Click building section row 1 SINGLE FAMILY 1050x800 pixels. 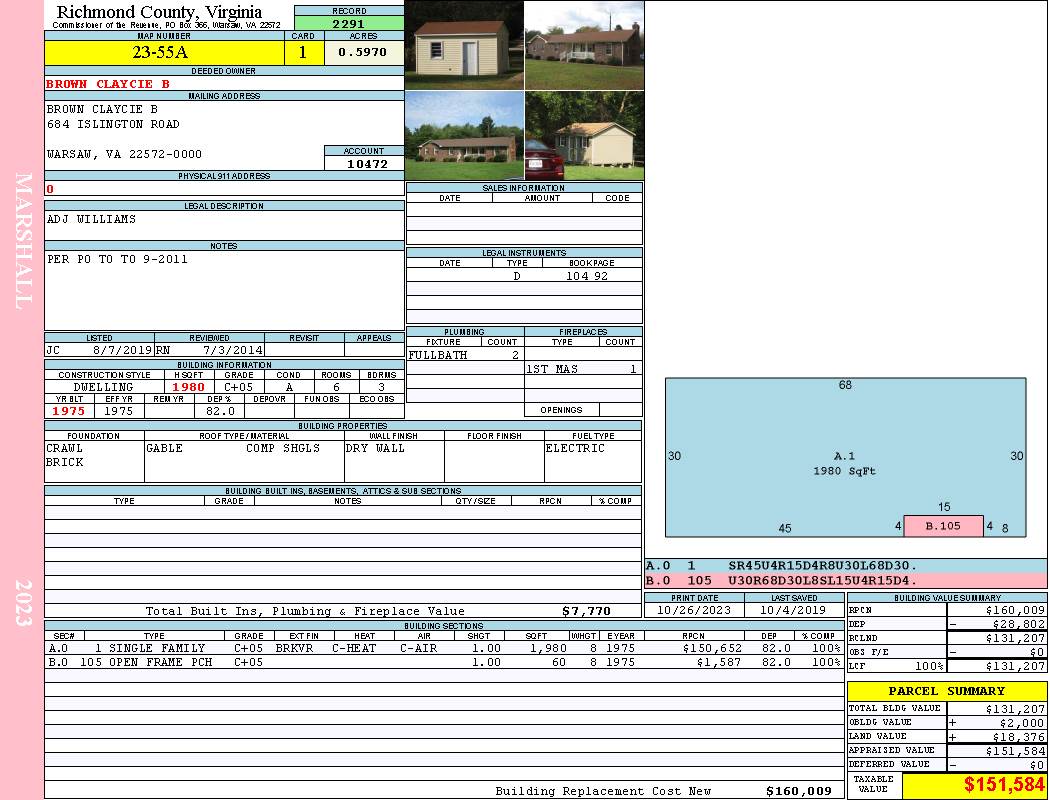point(445,648)
